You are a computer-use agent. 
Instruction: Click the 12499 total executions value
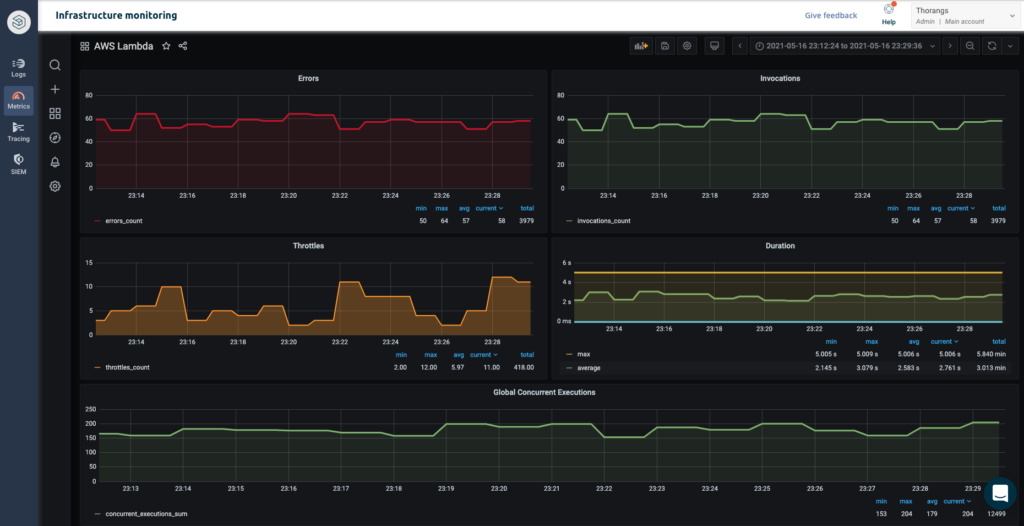coord(995,514)
